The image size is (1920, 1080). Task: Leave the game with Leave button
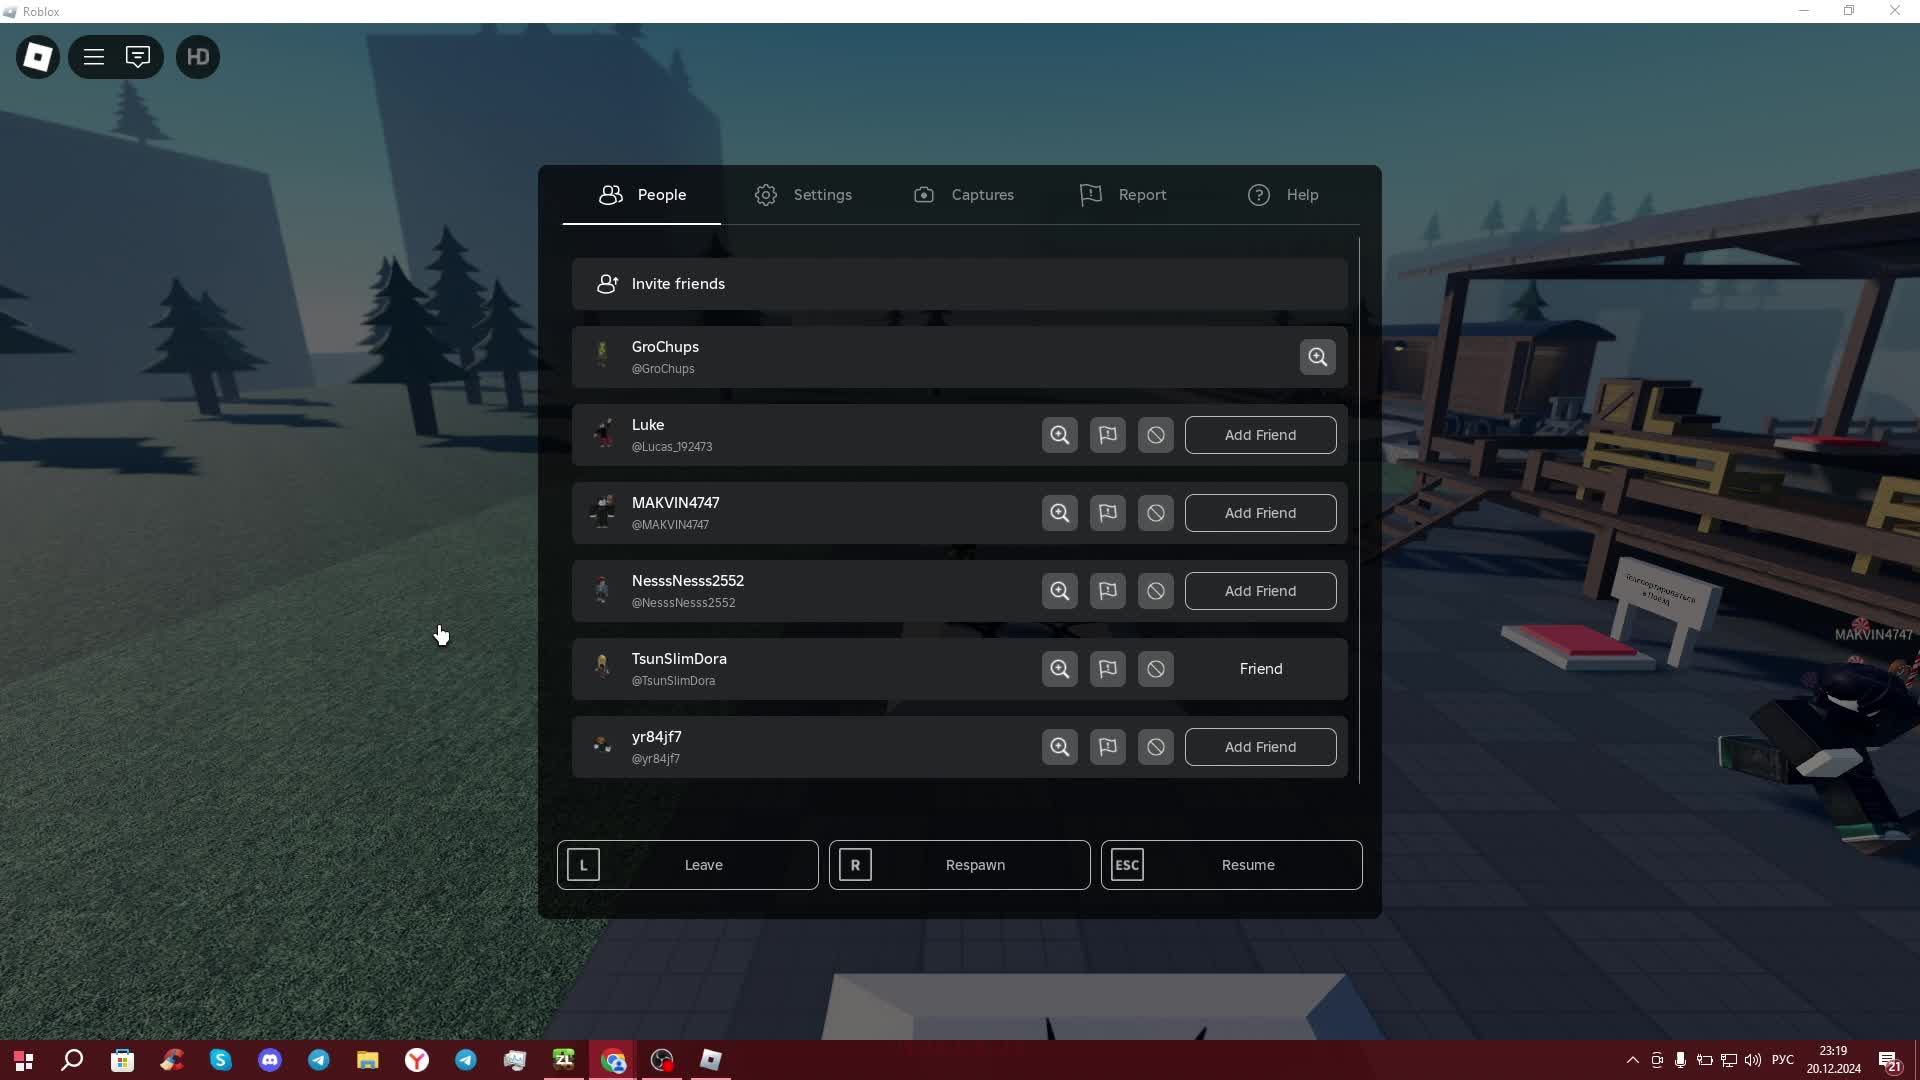tap(687, 865)
